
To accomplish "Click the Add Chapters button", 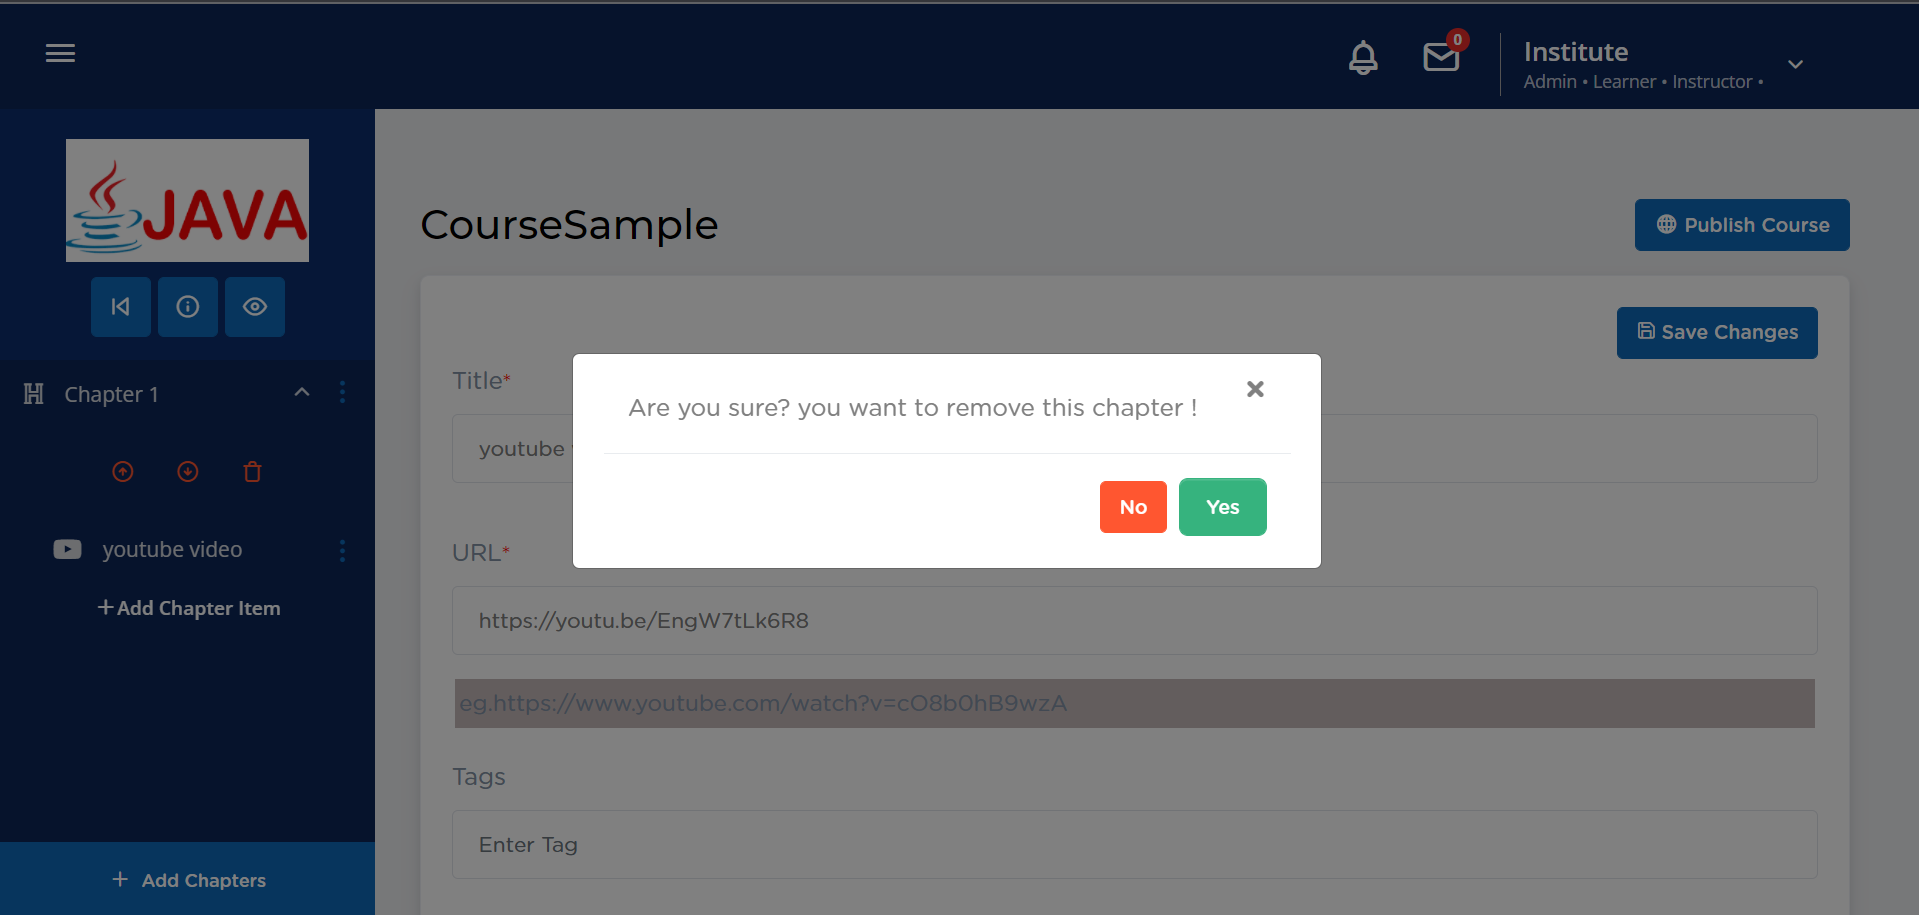I will [x=188, y=880].
